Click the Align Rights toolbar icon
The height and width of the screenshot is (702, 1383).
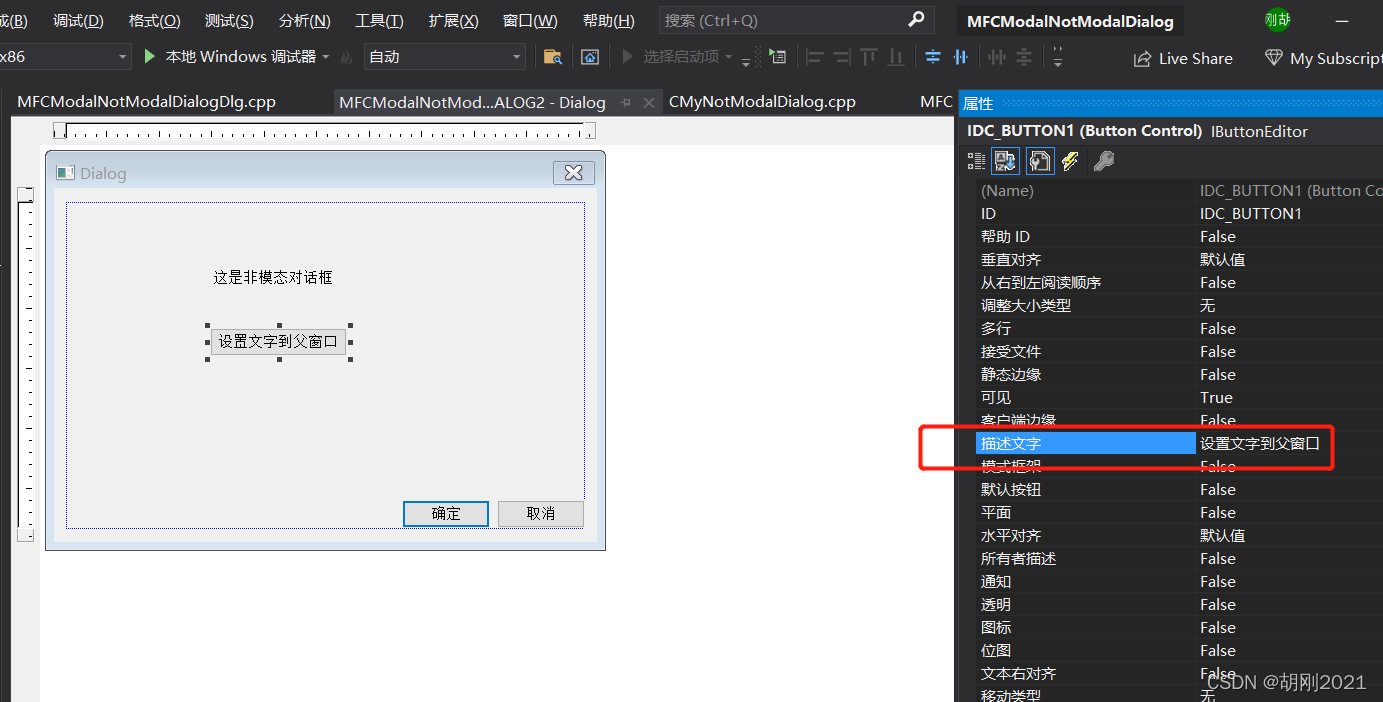pyautogui.click(x=842, y=57)
